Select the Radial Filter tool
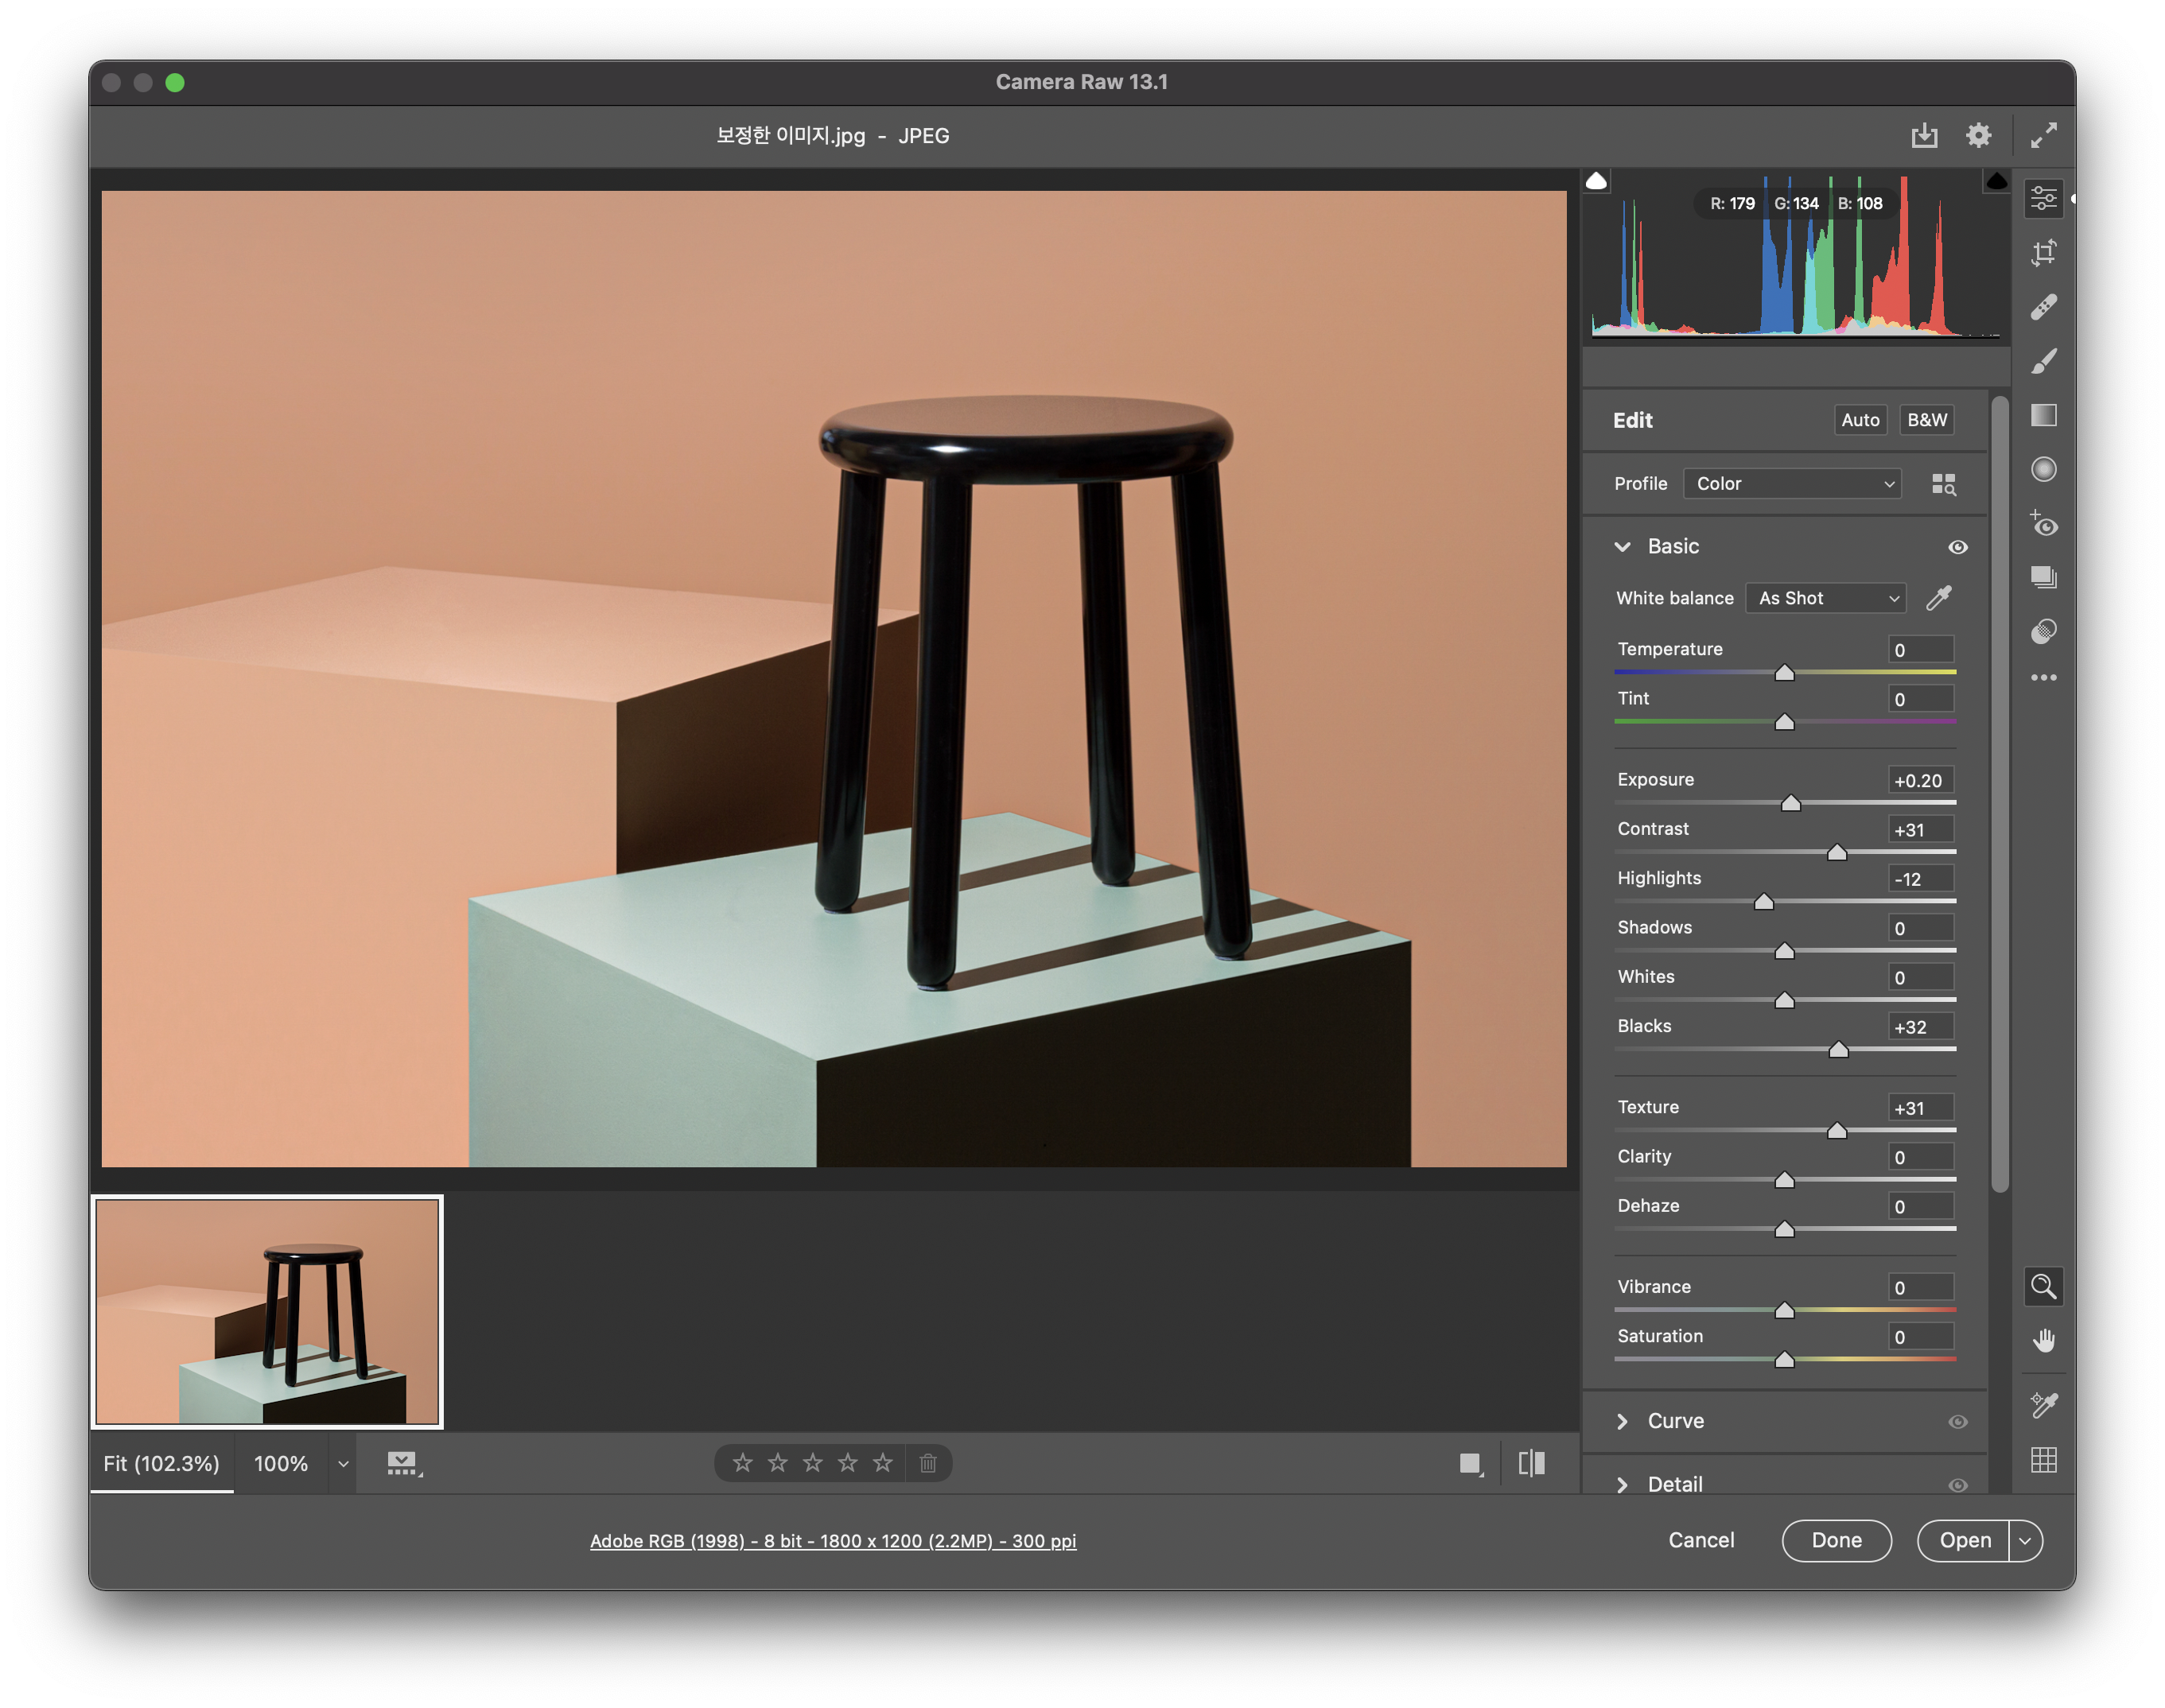The image size is (2165, 1708). click(2044, 469)
